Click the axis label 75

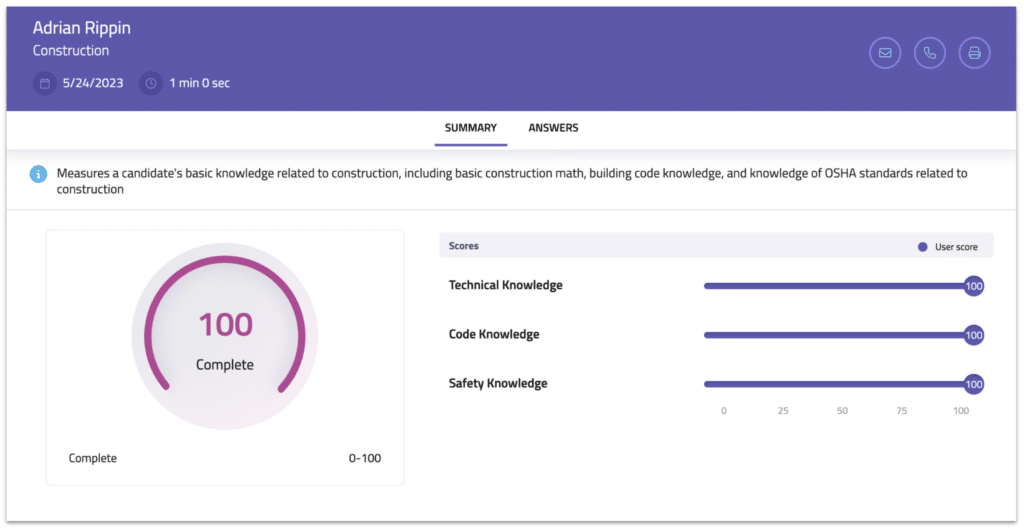coord(901,411)
